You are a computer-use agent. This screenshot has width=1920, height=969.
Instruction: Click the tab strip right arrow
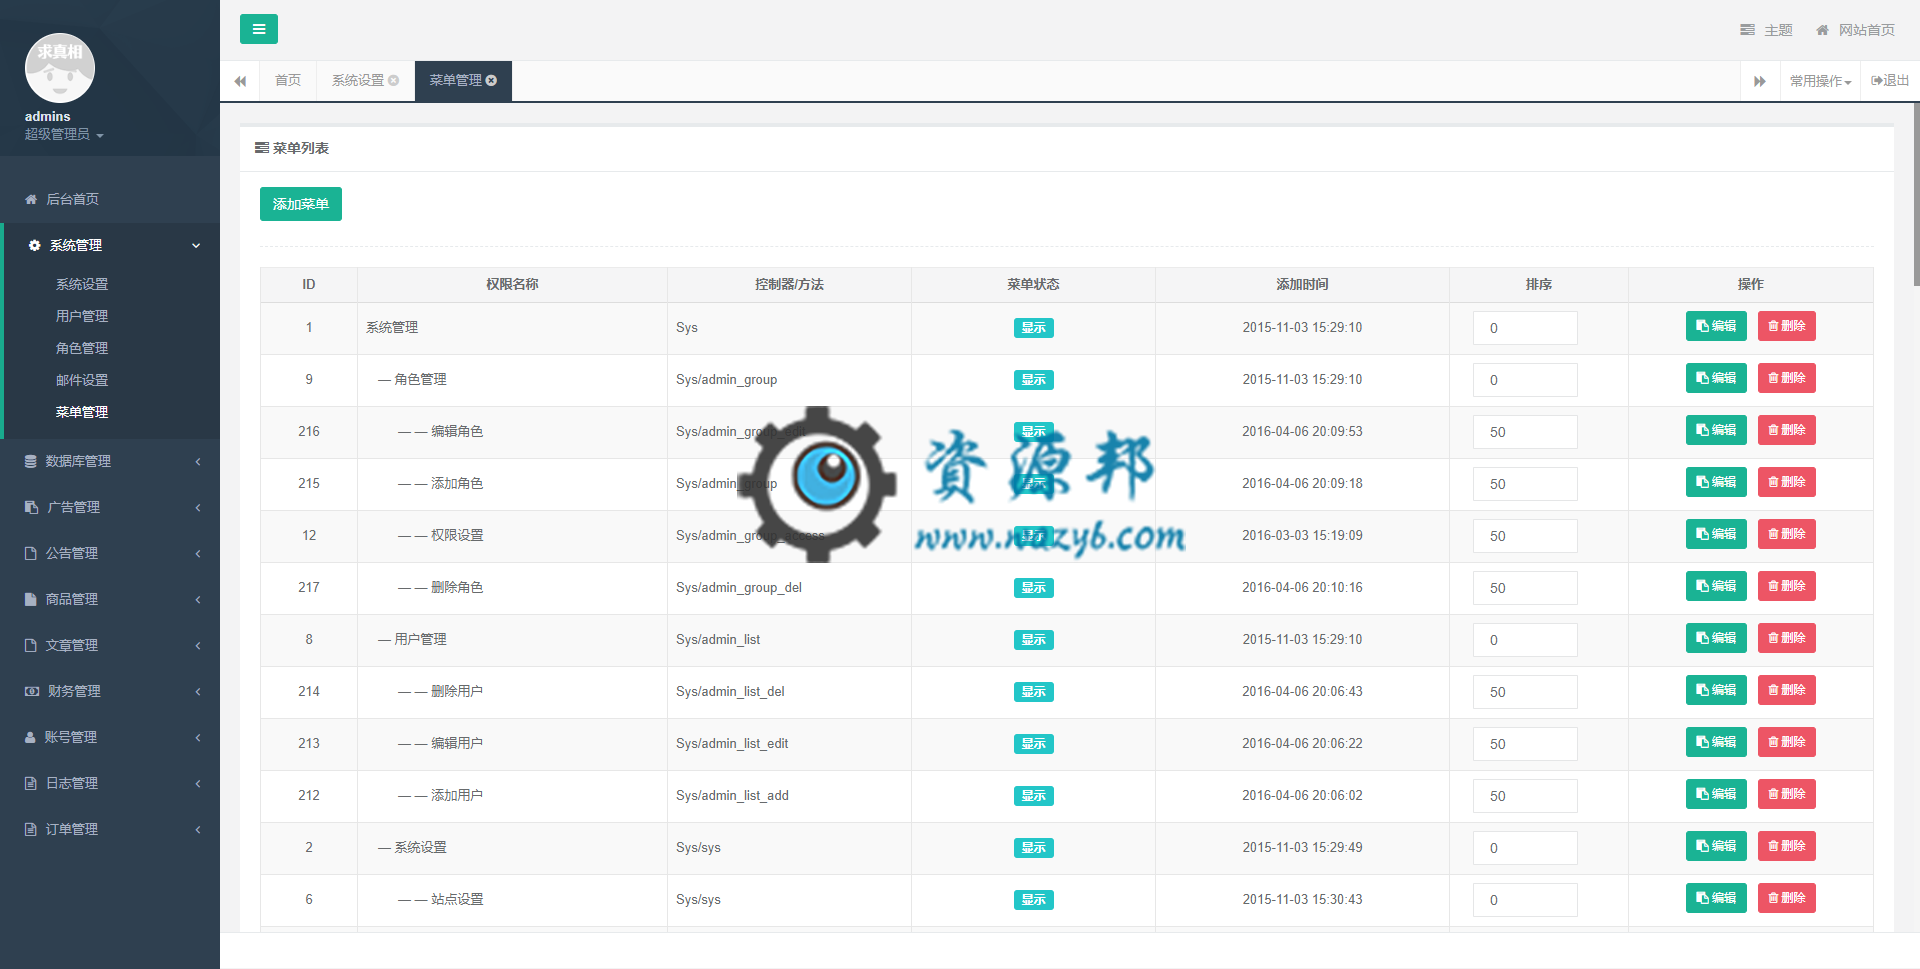1760,81
